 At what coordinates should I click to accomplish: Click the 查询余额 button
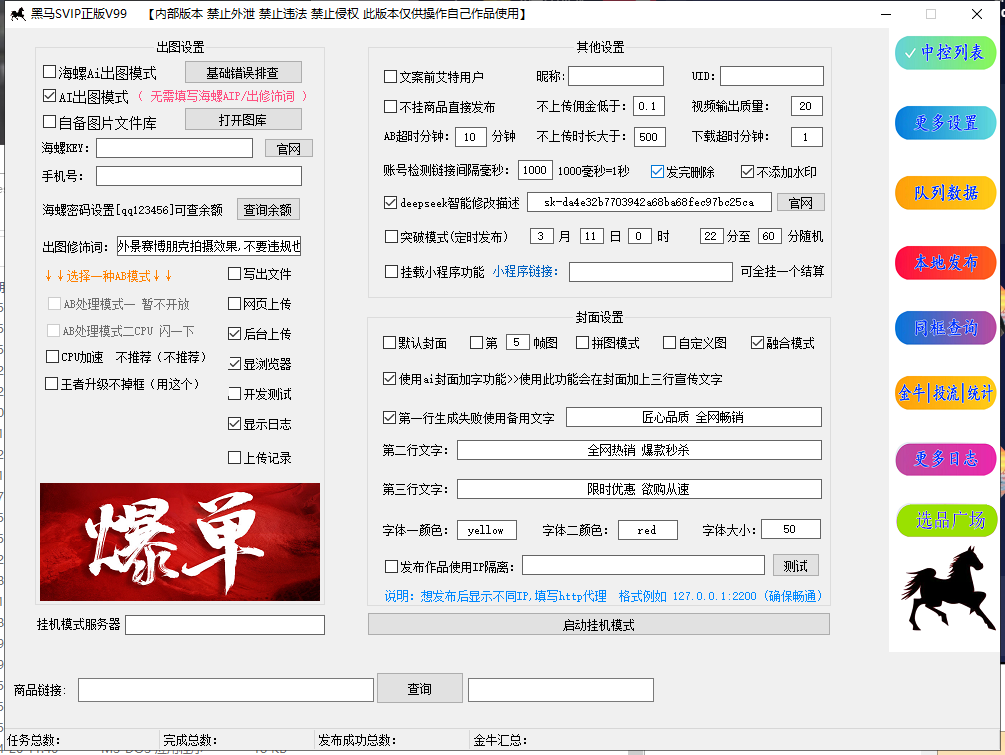[x=266, y=211]
